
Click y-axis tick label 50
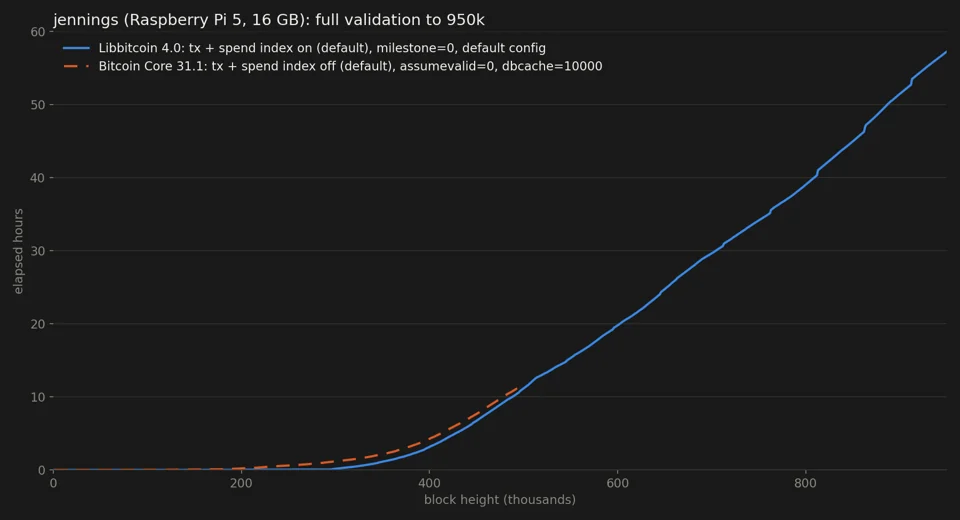(38, 105)
